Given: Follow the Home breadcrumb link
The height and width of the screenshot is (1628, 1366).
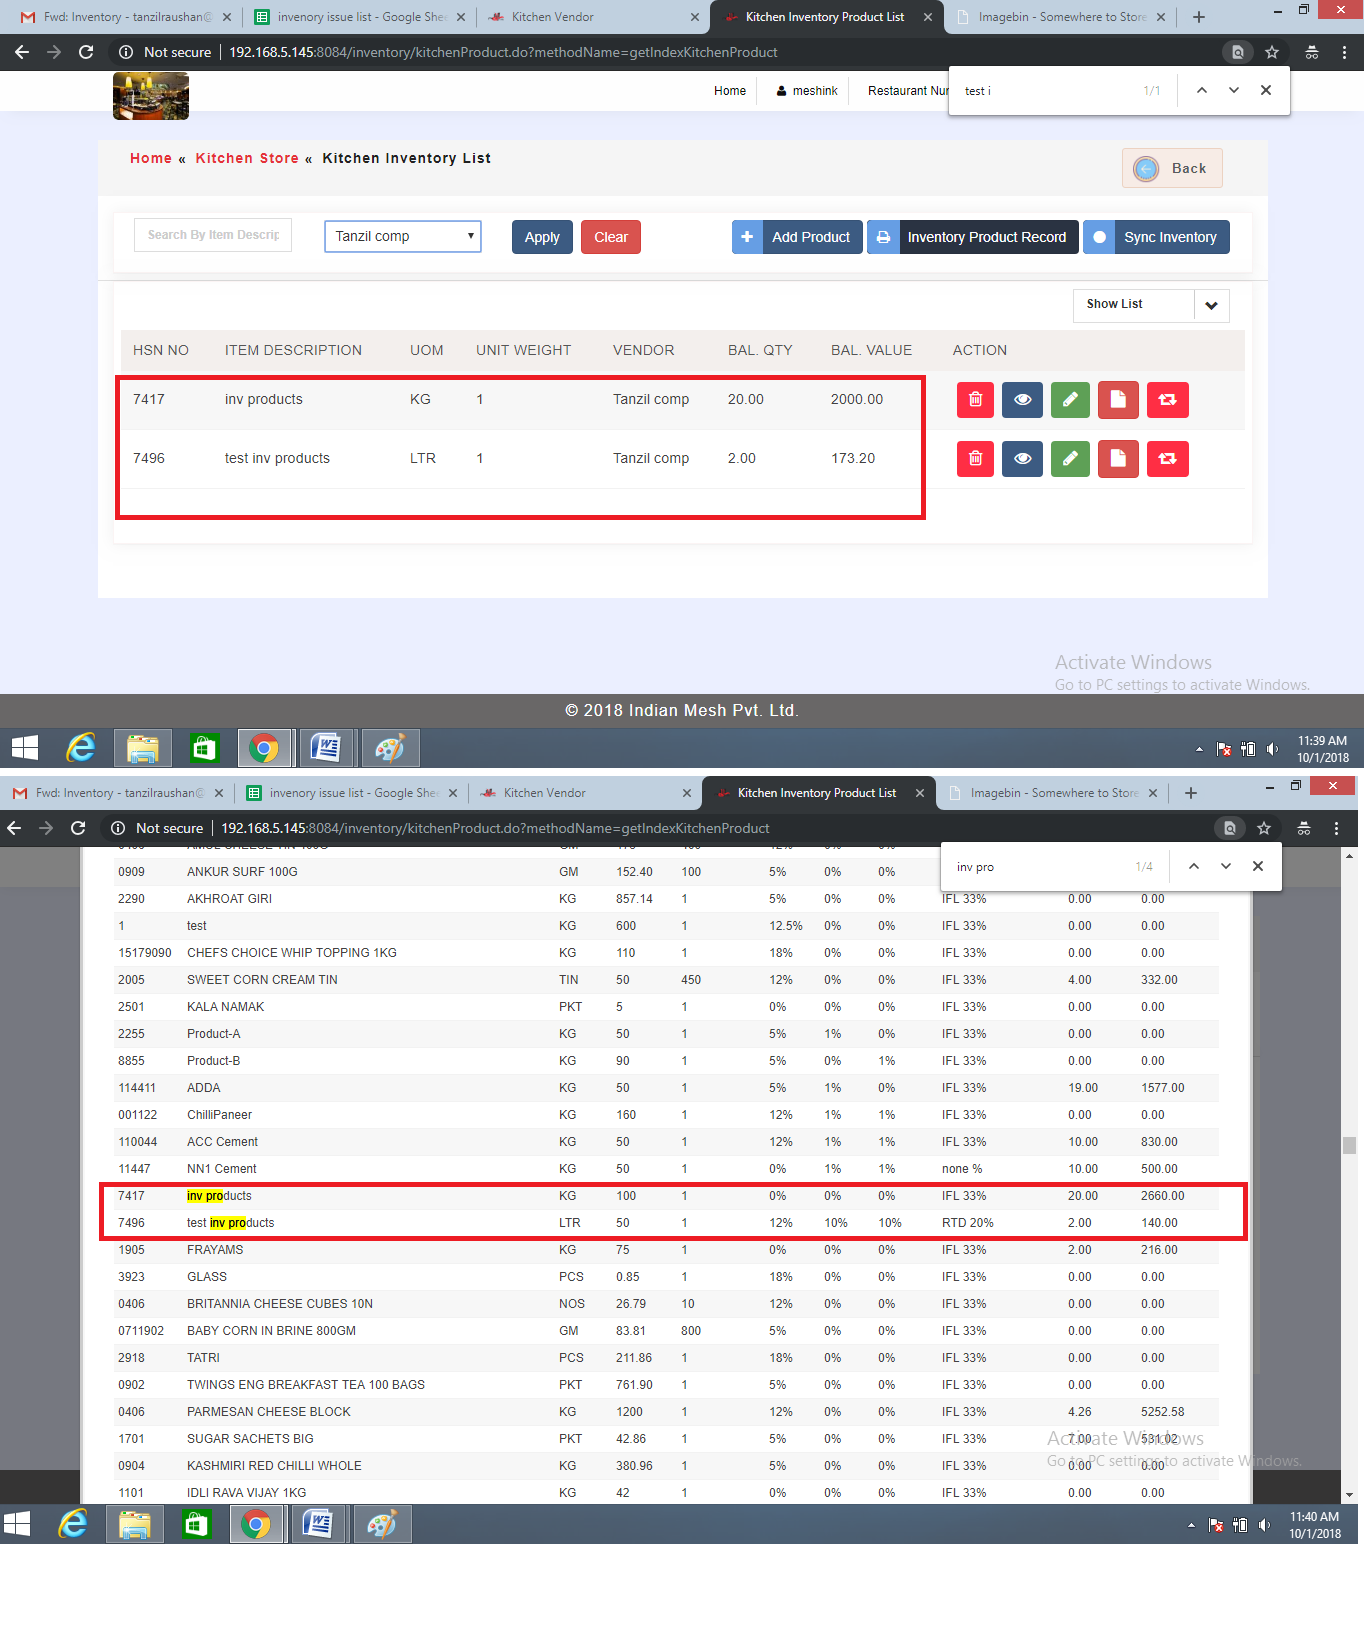Looking at the screenshot, I should pos(151,158).
